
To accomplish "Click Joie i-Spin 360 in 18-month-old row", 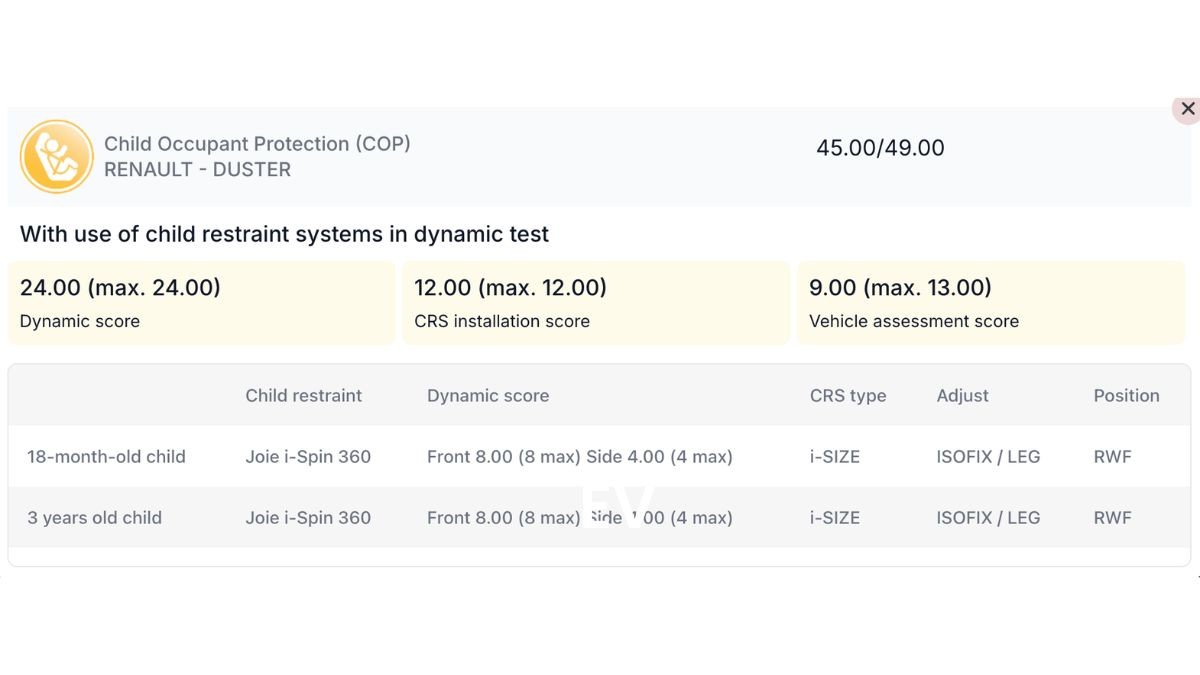I will pyautogui.click(x=308, y=457).
